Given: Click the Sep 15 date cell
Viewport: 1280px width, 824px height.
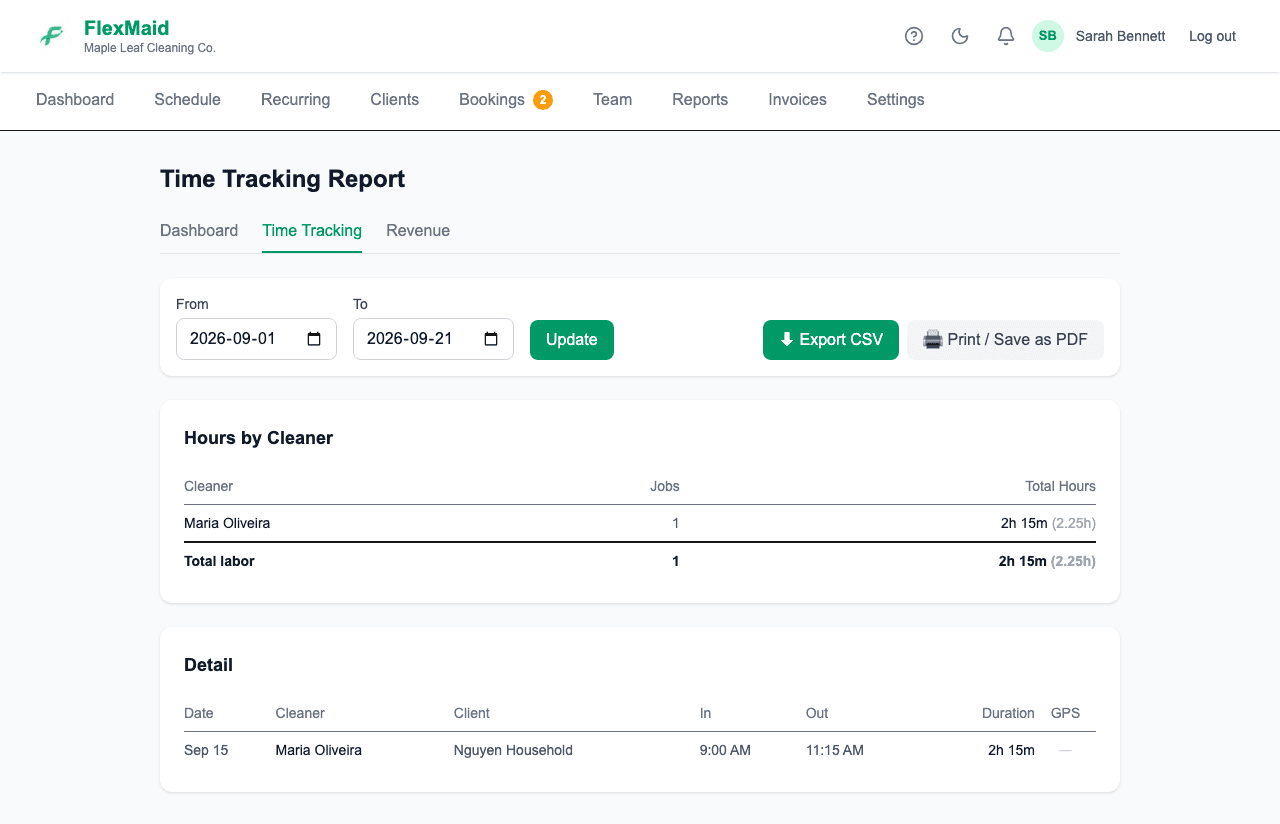Looking at the screenshot, I should (206, 750).
